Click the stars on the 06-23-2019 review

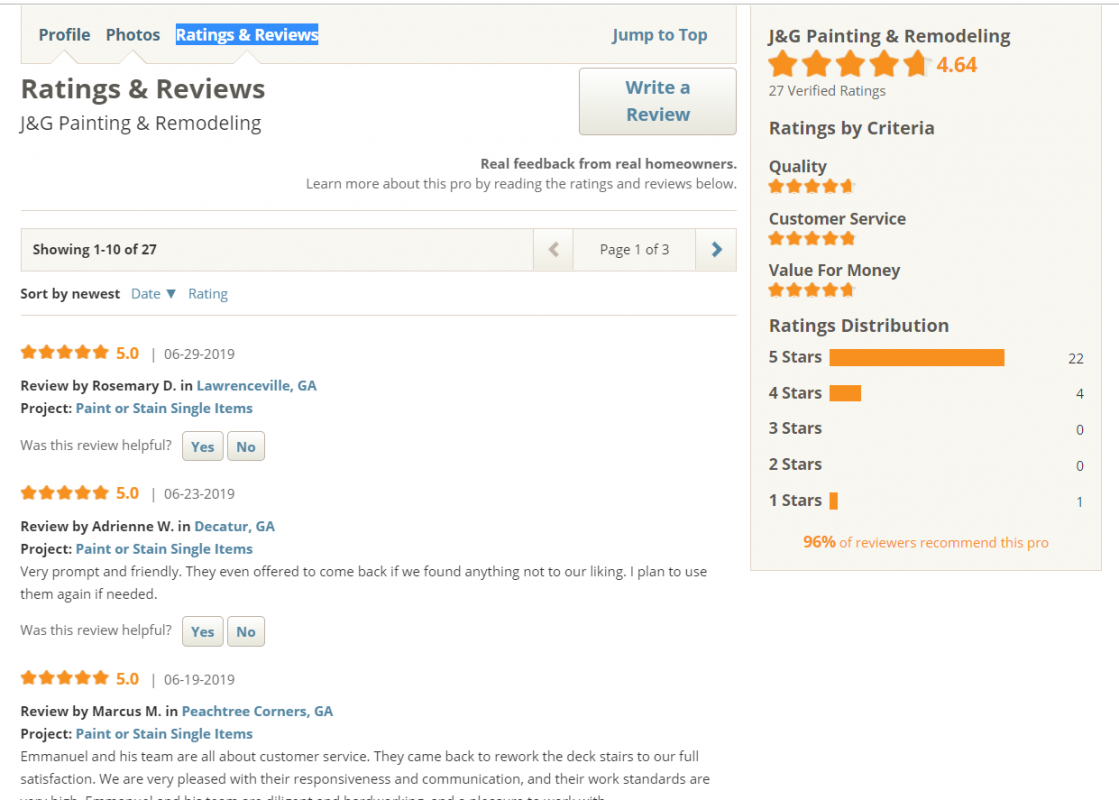point(65,492)
